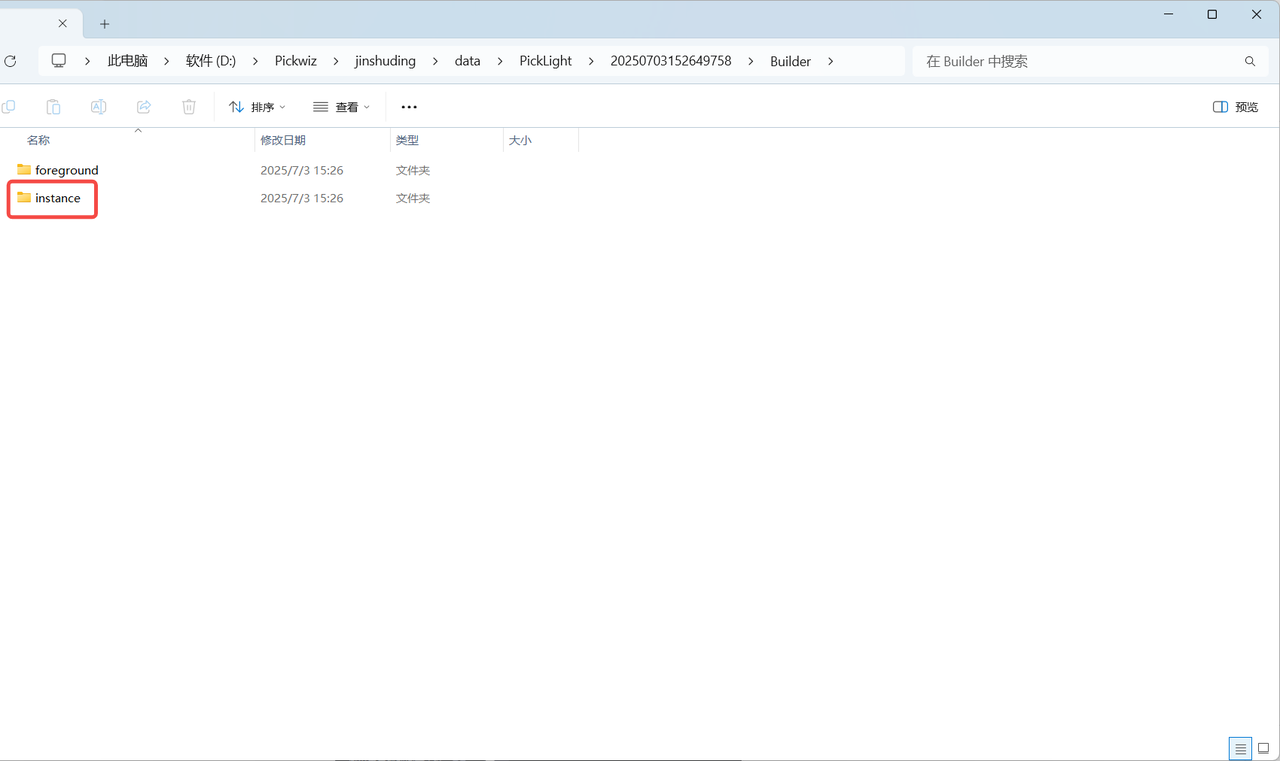Click the rename icon in toolbar
This screenshot has width=1280, height=761.
(x=98, y=107)
